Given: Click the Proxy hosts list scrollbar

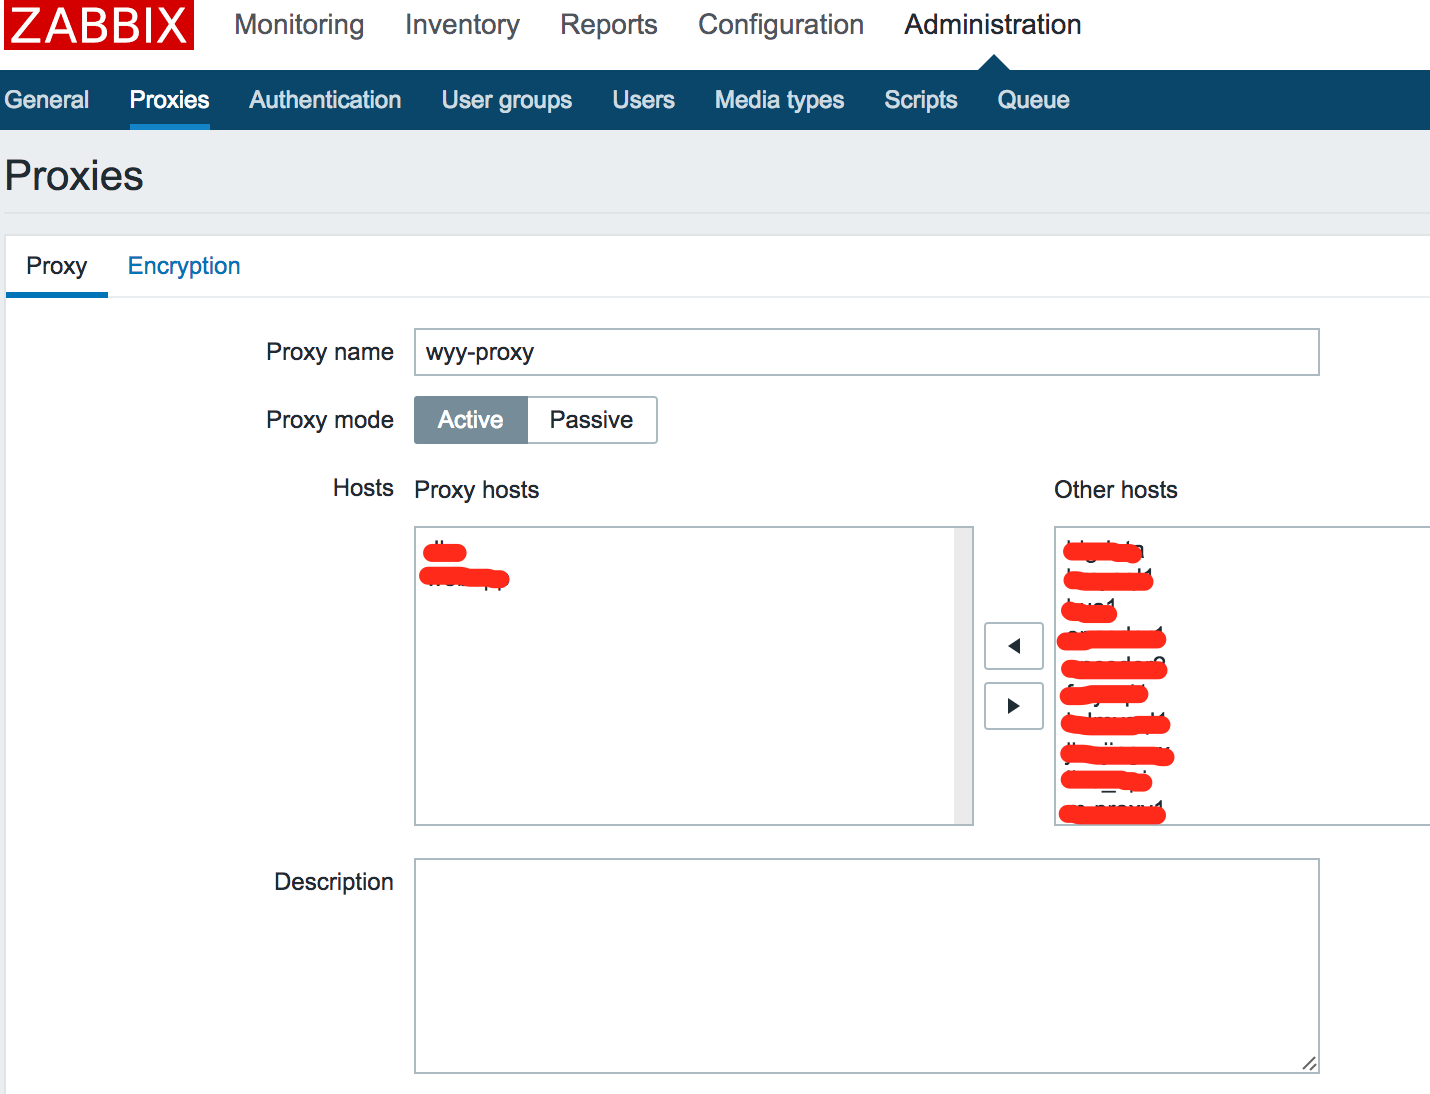Looking at the screenshot, I should pos(963,676).
